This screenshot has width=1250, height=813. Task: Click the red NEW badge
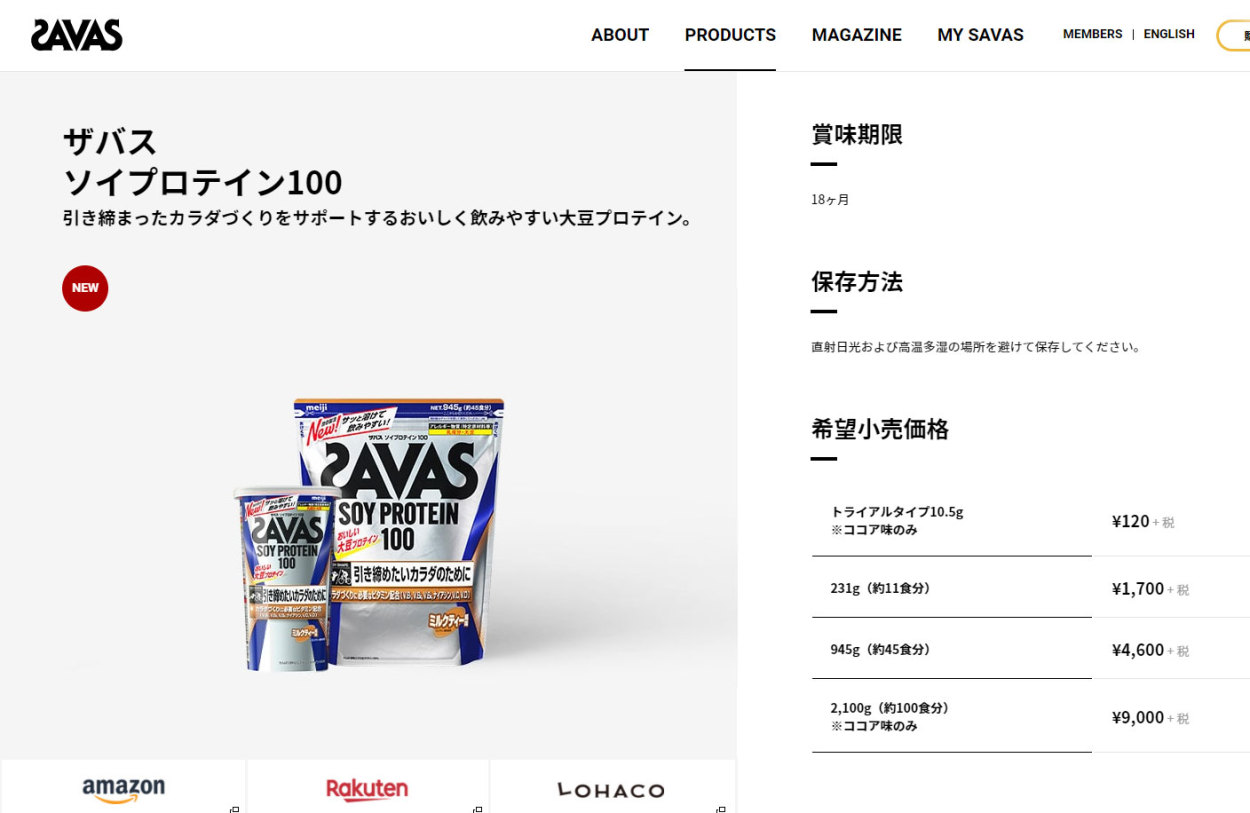point(85,288)
